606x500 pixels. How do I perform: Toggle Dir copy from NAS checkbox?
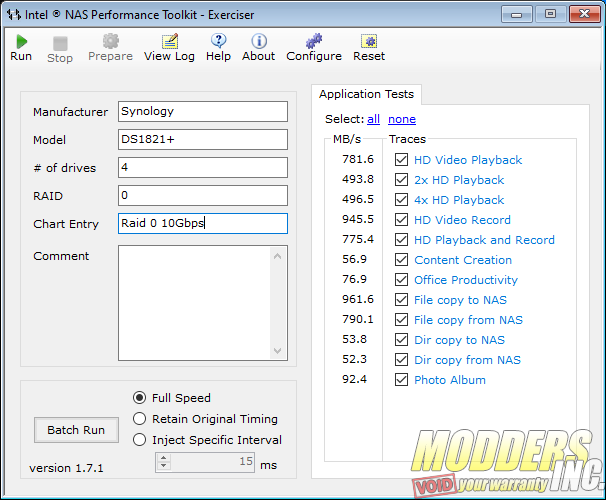click(401, 360)
